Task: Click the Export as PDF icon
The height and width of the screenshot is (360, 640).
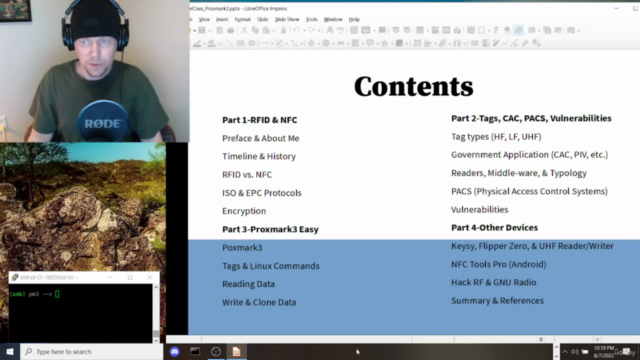Action: (220, 30)
